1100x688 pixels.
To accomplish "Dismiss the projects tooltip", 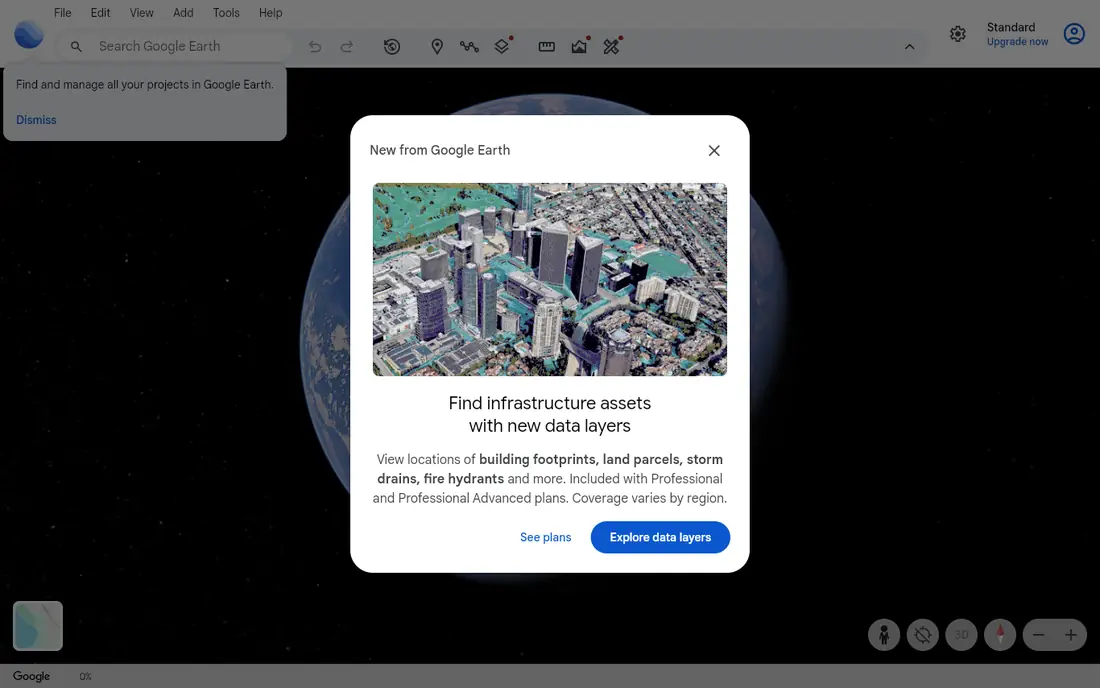I will pos(36,120).
